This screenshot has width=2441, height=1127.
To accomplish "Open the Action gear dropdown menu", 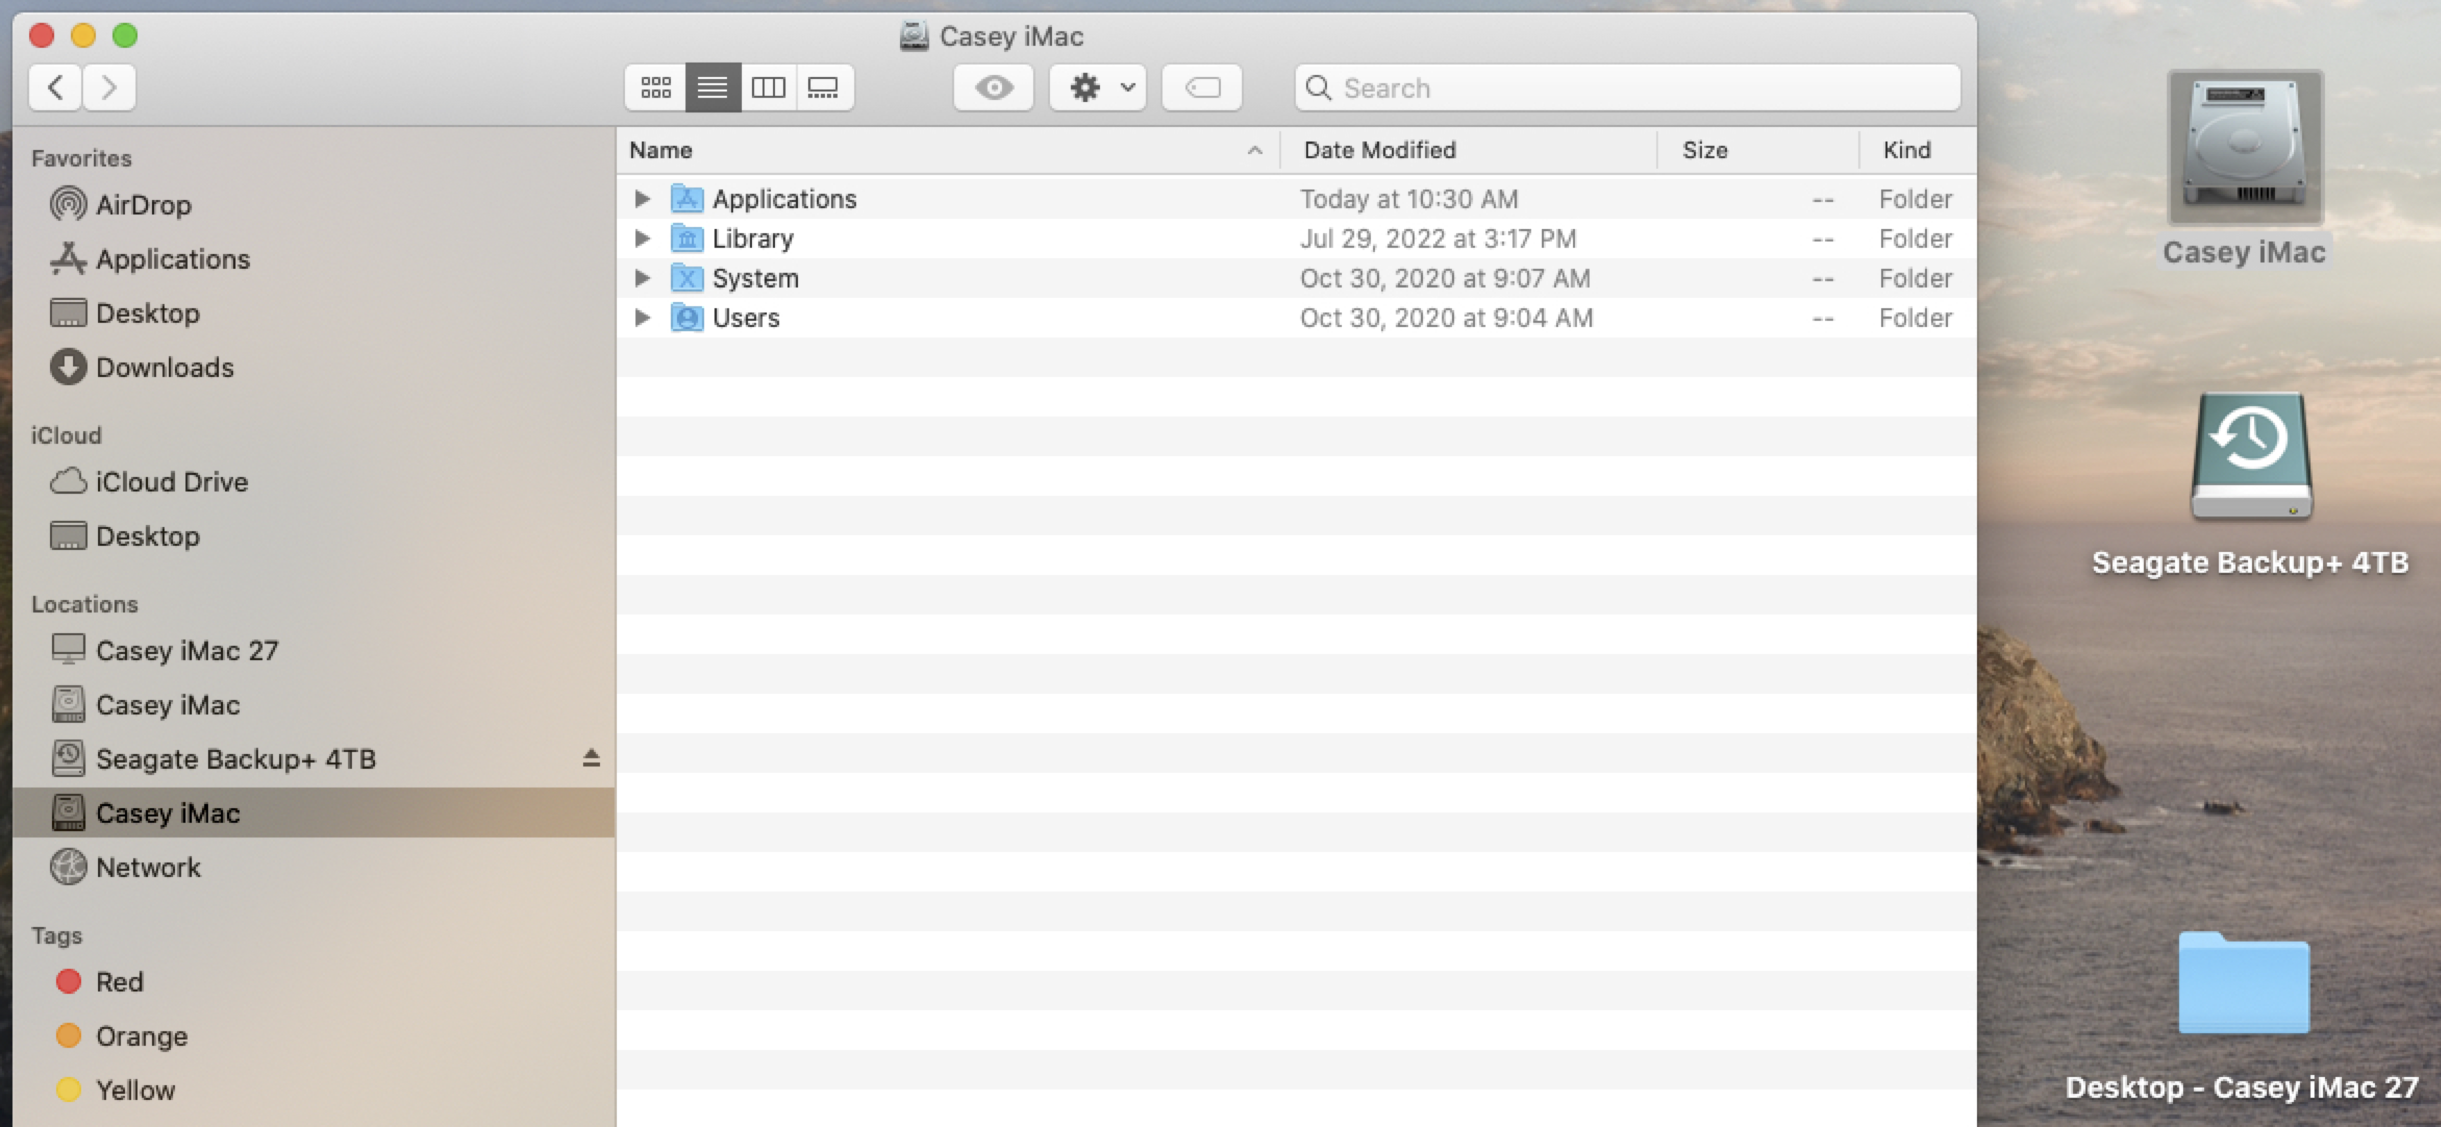I will (x=1098, y=88).
